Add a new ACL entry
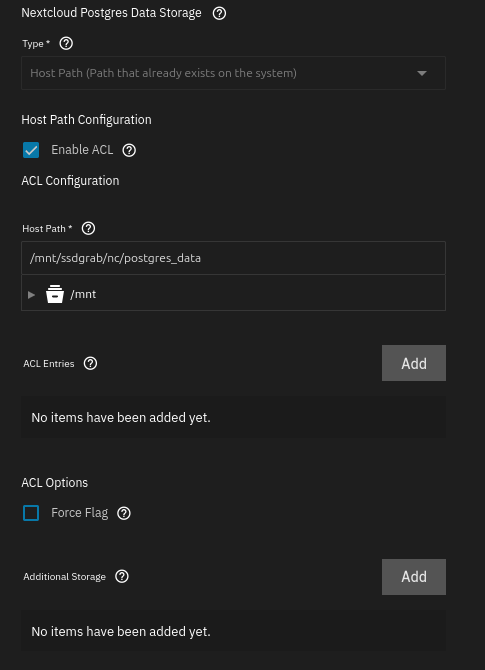Viewport: 485px width, 670px height. tap(414, 363)
